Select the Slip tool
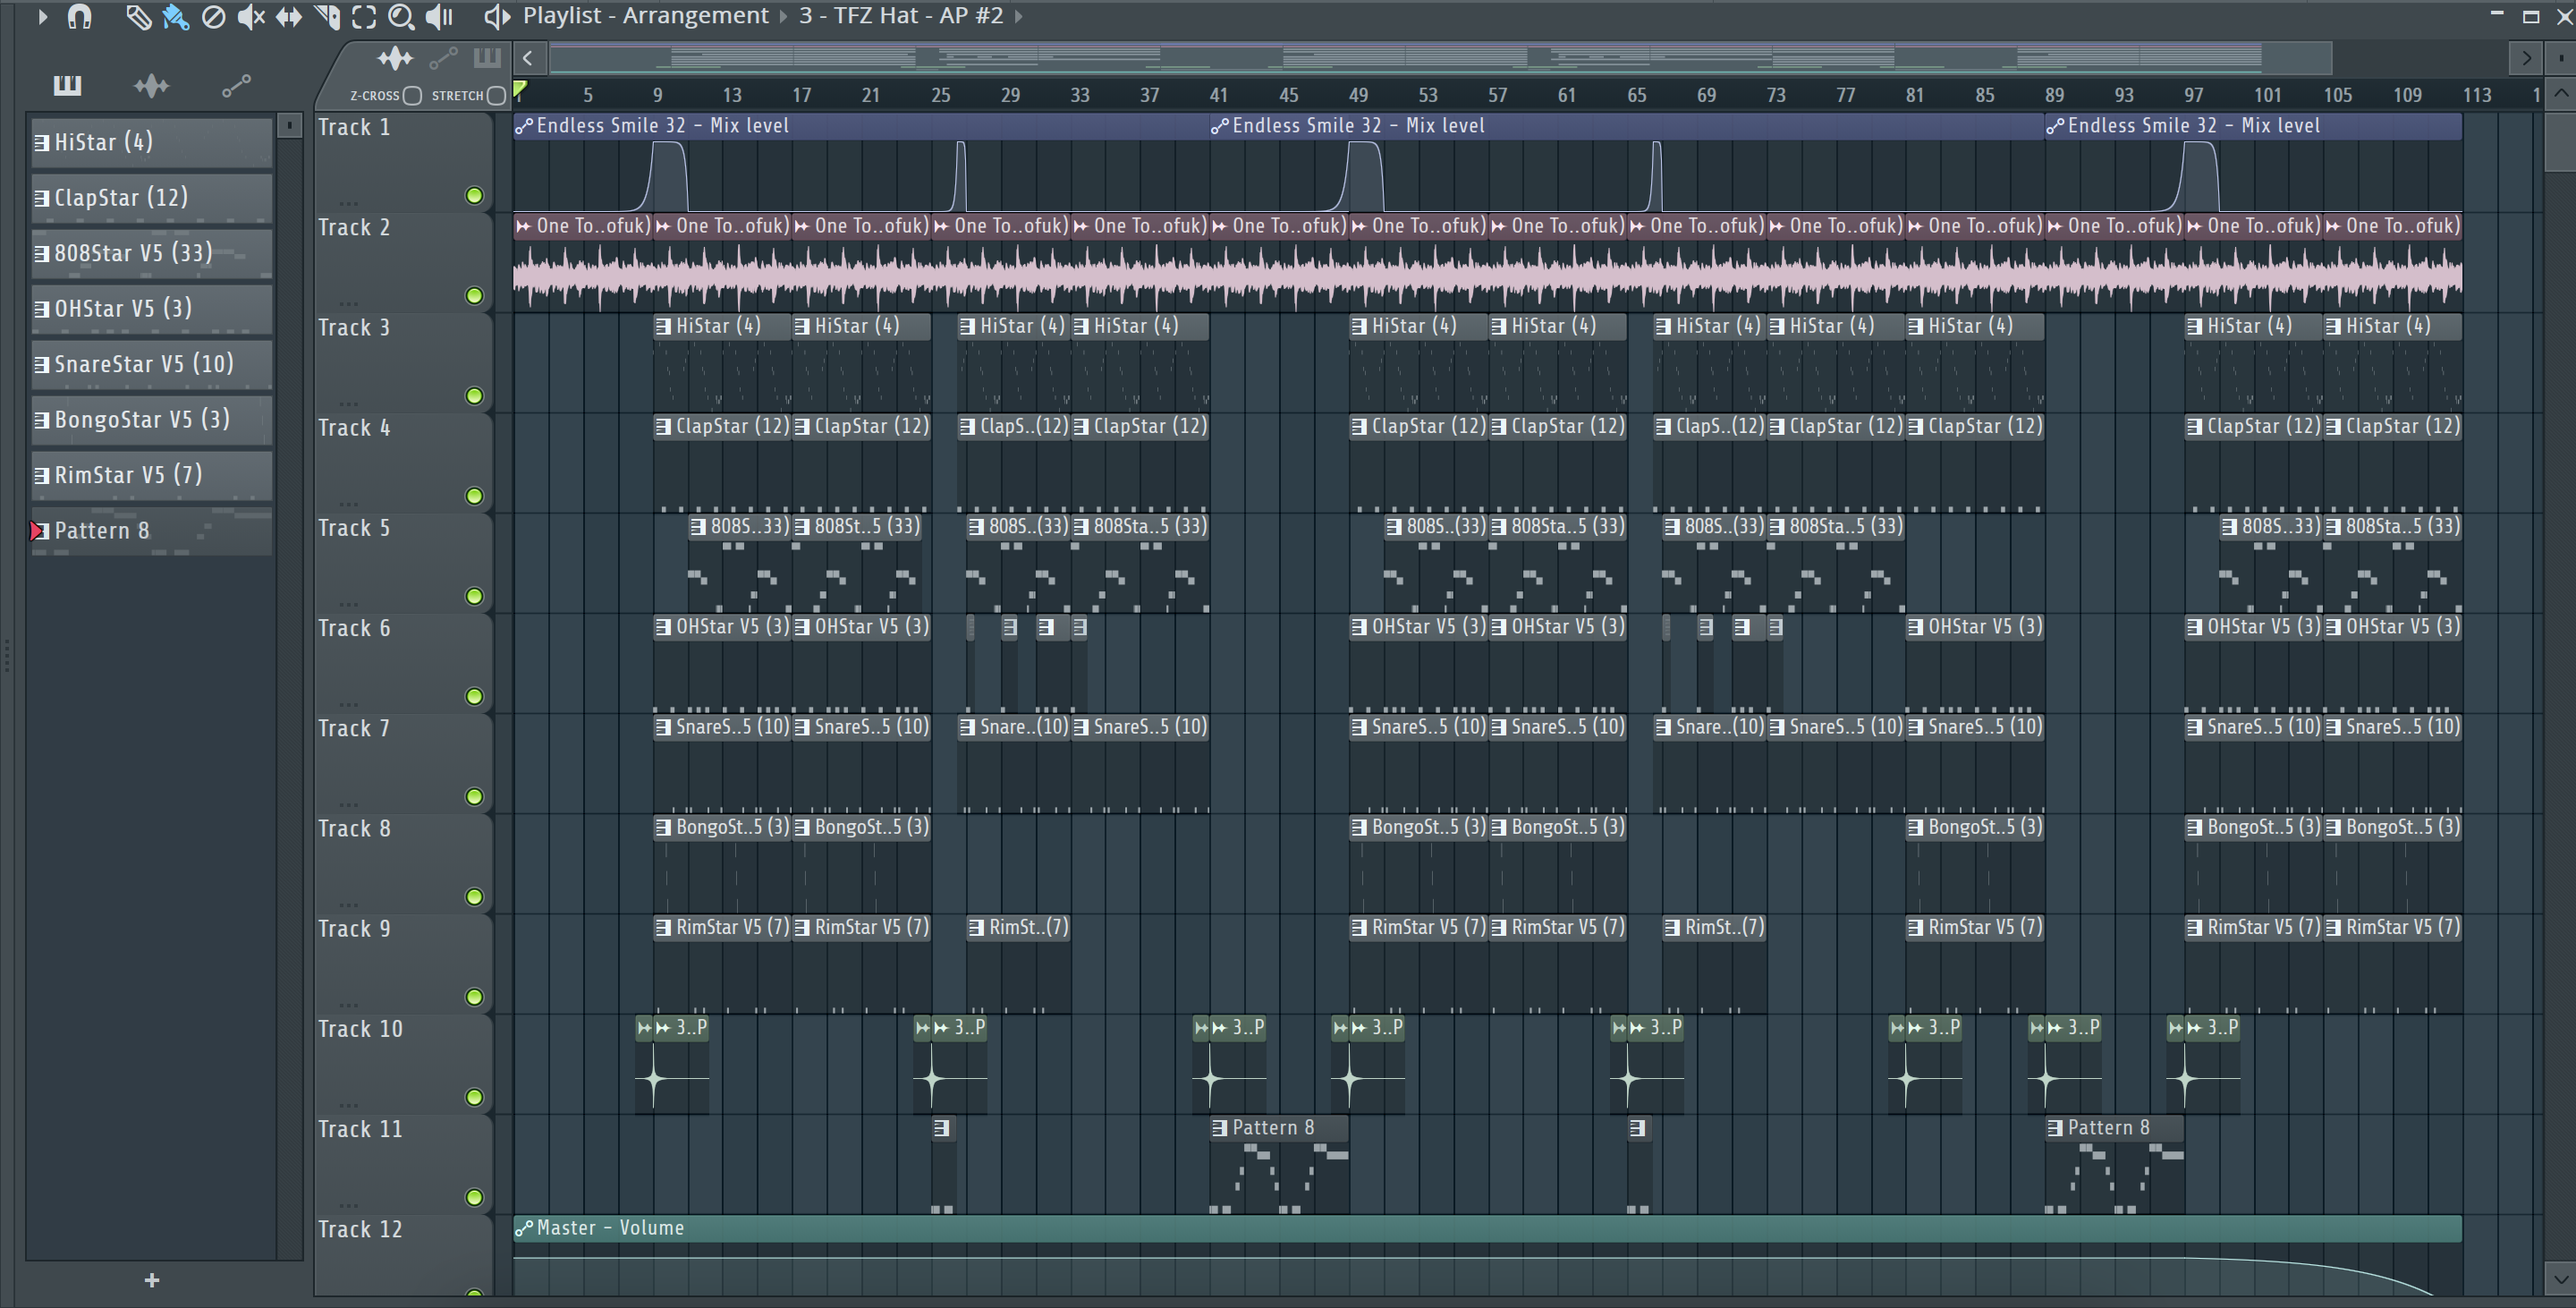 (x=289, y=16)
